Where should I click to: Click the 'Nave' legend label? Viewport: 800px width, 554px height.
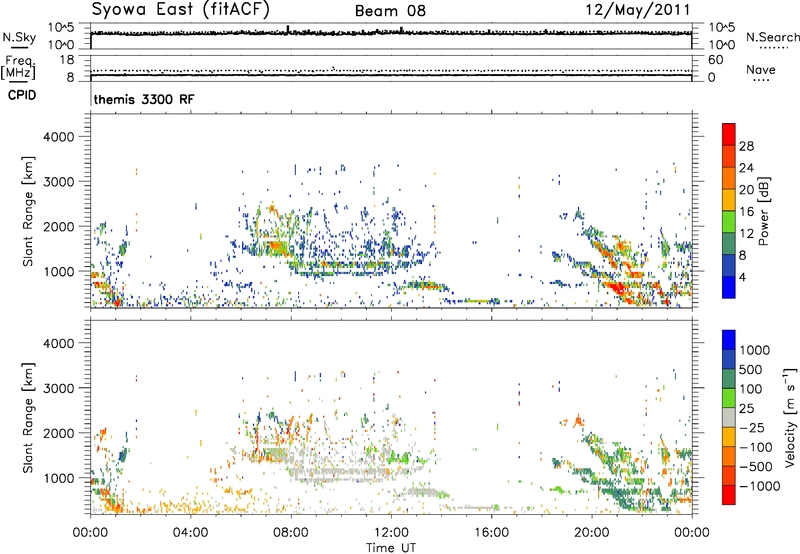click(x=761, y=69)
